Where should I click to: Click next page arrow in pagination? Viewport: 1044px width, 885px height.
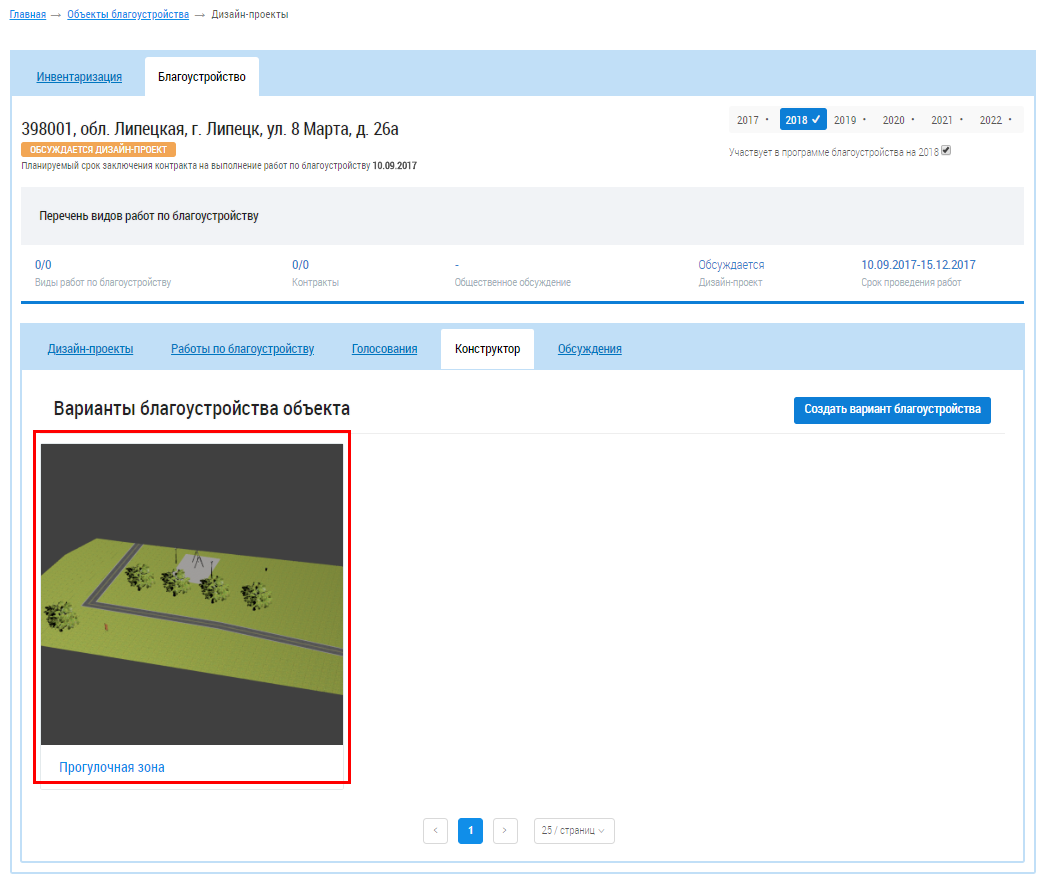pyautogui.click(x=506, y=831)
